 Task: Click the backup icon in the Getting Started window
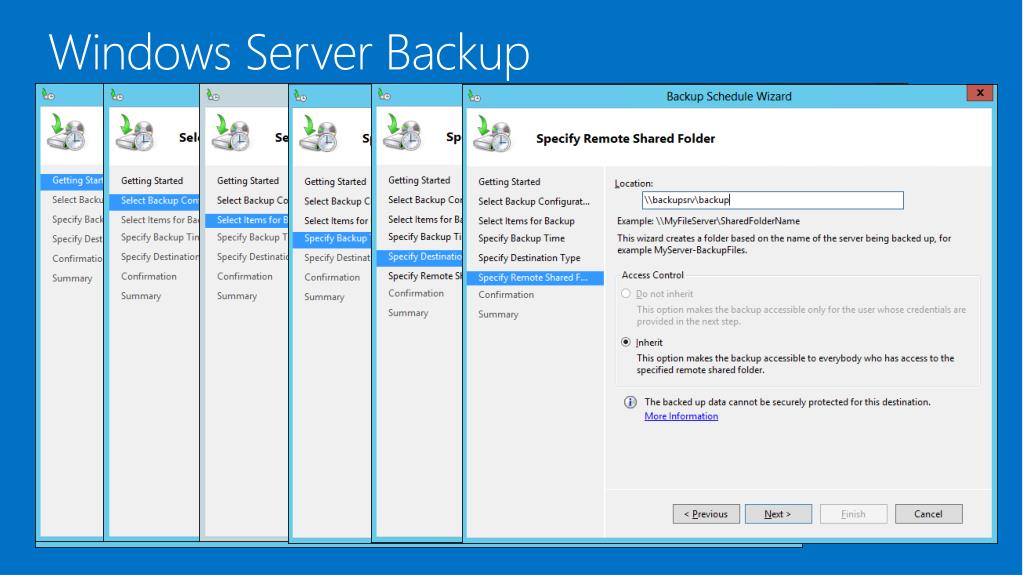[67, 132]
